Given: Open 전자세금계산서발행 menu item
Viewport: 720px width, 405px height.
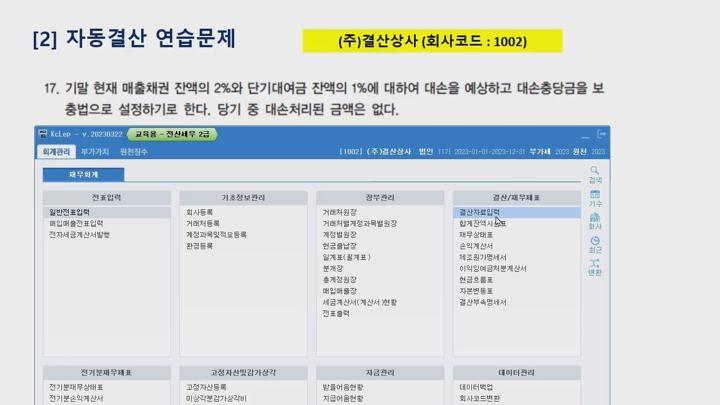Looking at the screenshot, I should pyautogui.click(x=79, y=234).
